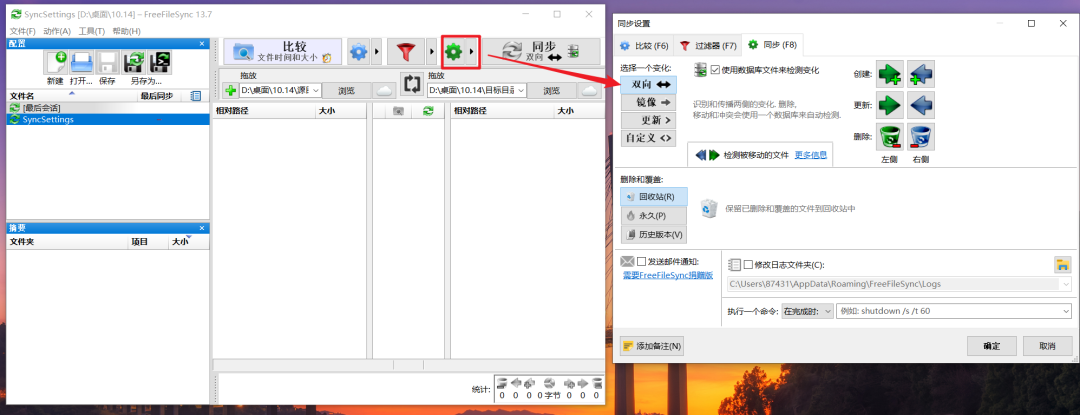Check the 修改日志文件夹 option
This screenshot has width=1080, height=415.
coord(749,264)
